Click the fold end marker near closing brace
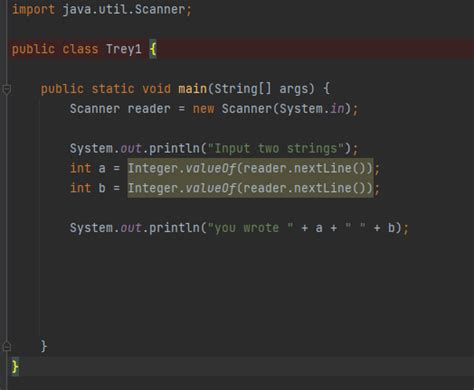474x390 pixels. [x=6, y=346]
